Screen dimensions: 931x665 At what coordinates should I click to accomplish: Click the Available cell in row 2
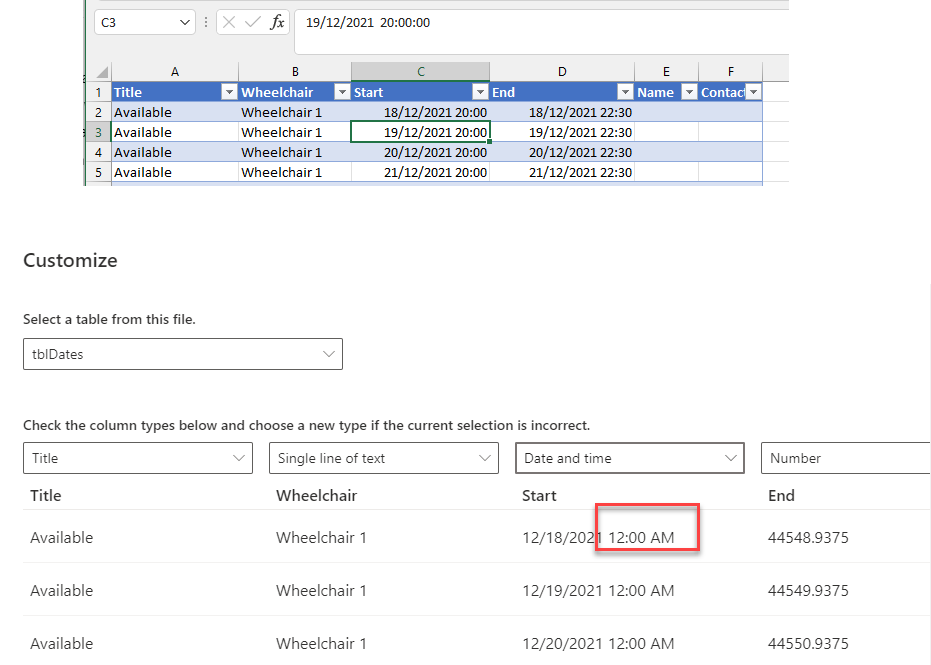point(175,112)
